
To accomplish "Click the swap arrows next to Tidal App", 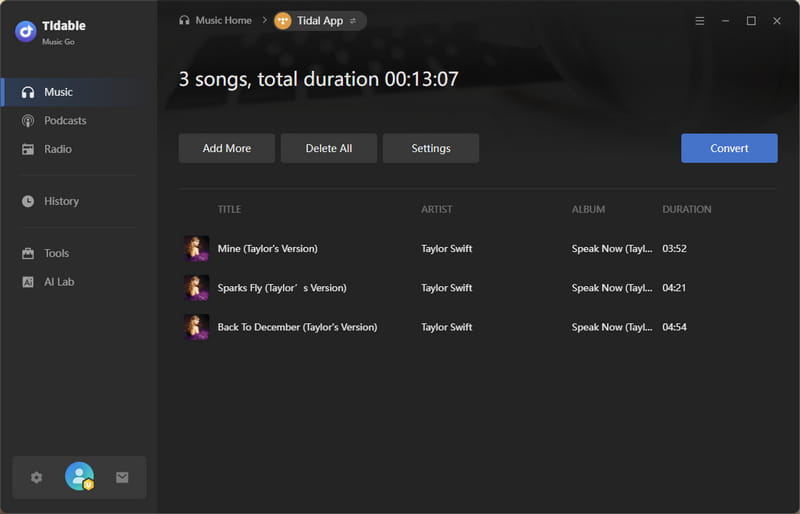I will coord(353,21).
